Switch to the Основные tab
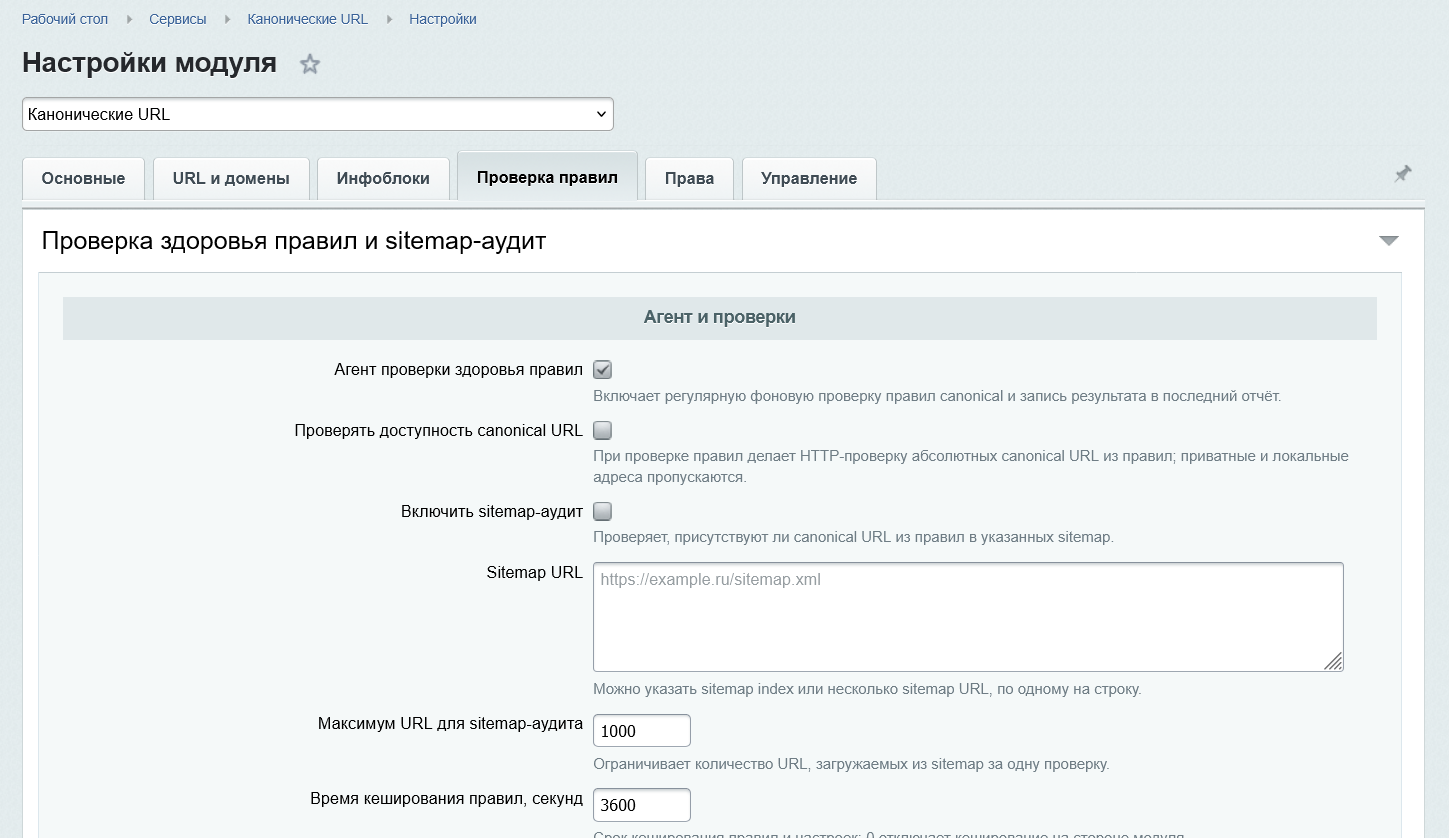The height and width of the screenshot is (838, 1449). point(83,178)
